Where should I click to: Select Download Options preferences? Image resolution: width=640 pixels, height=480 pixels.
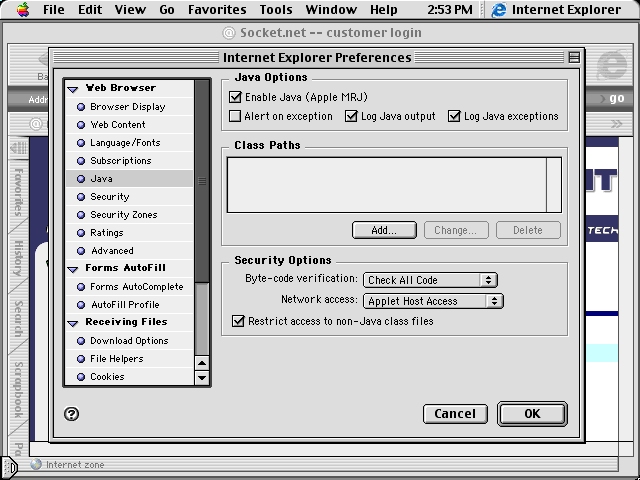tap(129, 341)
